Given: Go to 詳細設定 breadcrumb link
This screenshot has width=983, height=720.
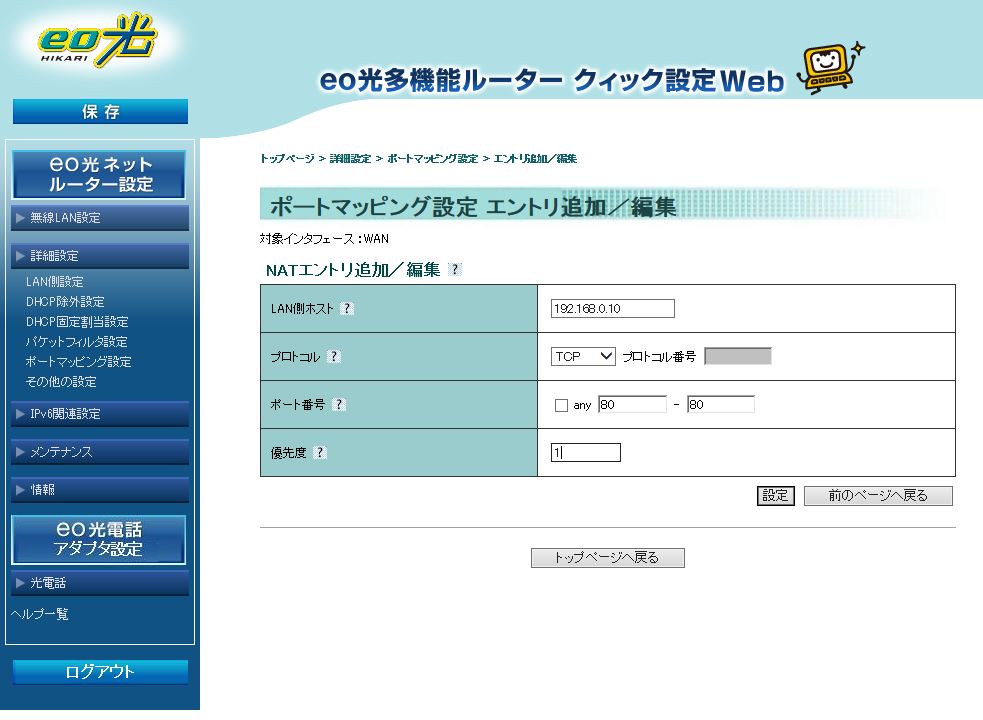Looking at the screenshot, I should pos(350,159).
